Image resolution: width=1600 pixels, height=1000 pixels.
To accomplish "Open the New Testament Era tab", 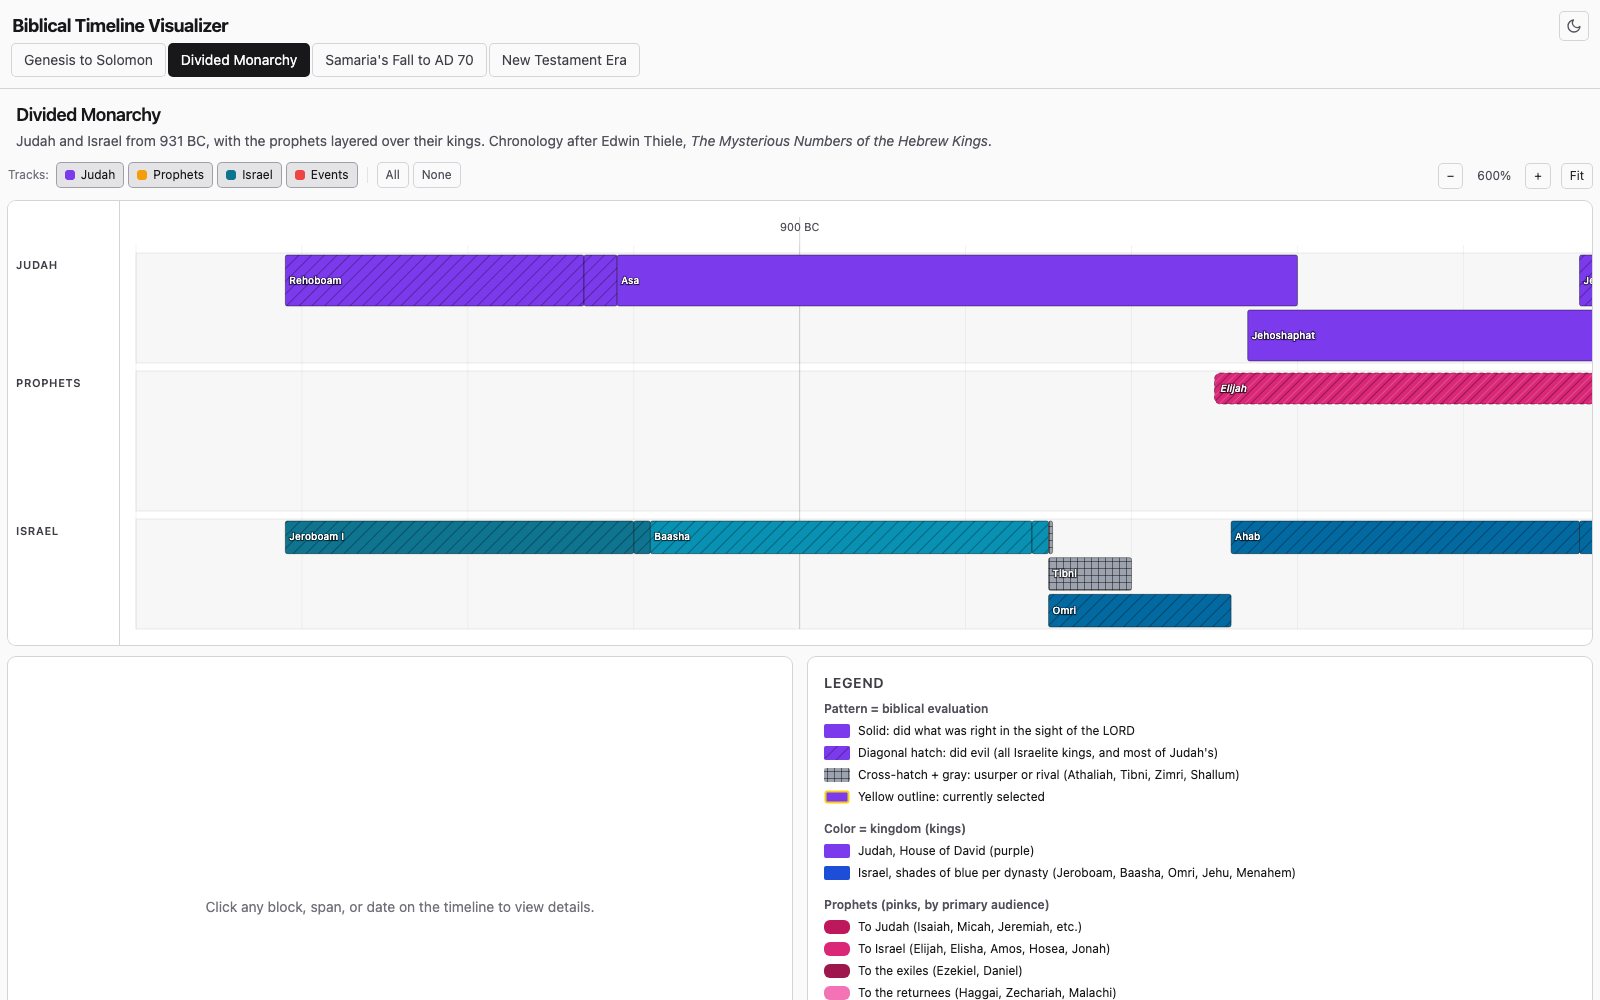I will click(564, 60).
